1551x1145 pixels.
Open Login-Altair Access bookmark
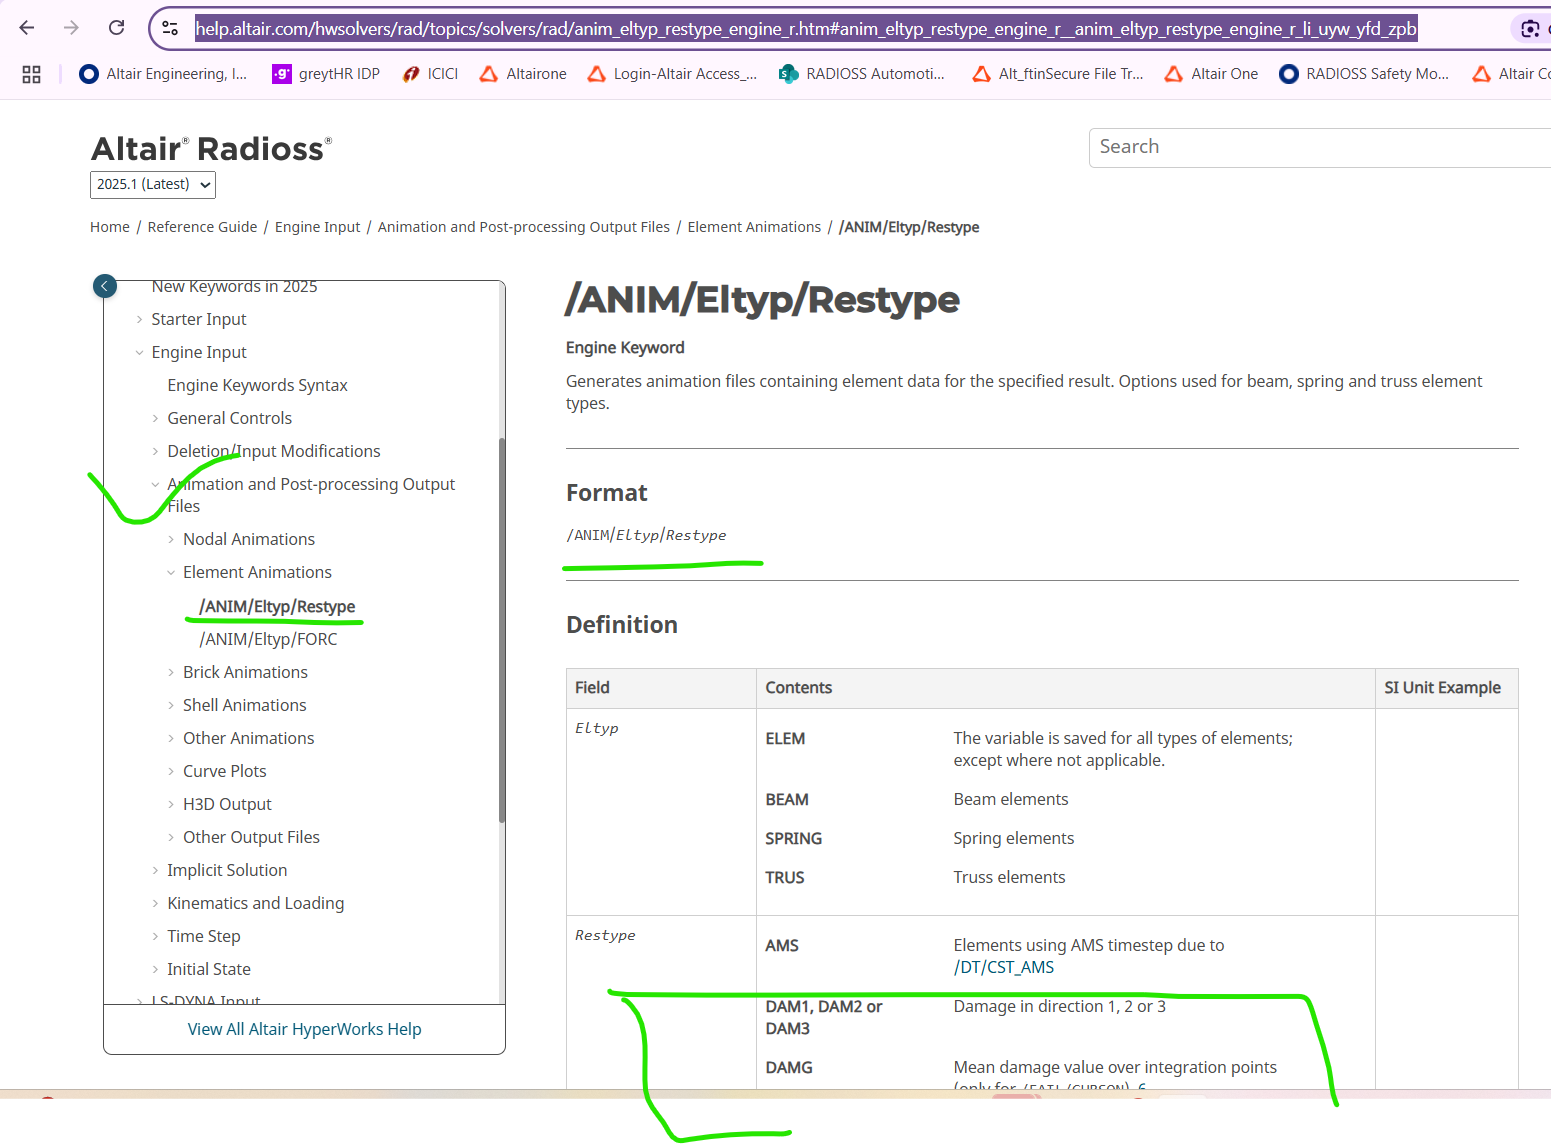pos(672,74)
